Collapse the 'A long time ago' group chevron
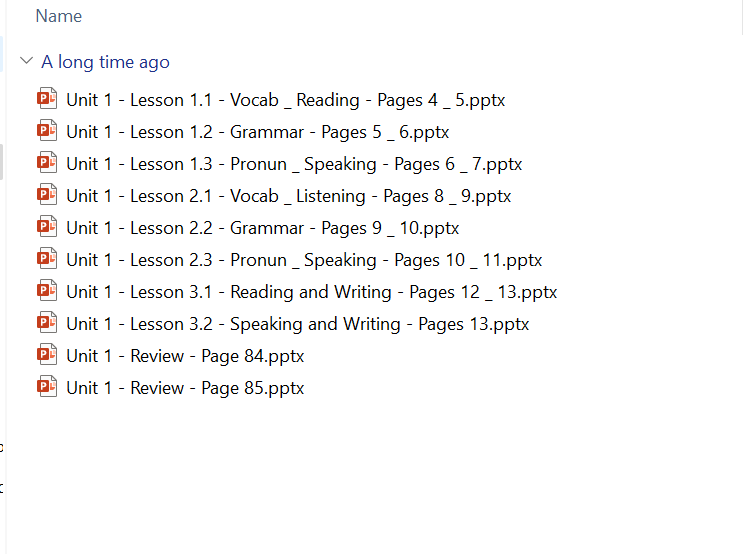The height and width of the screenshot is (554, 744). click(26, 61)
